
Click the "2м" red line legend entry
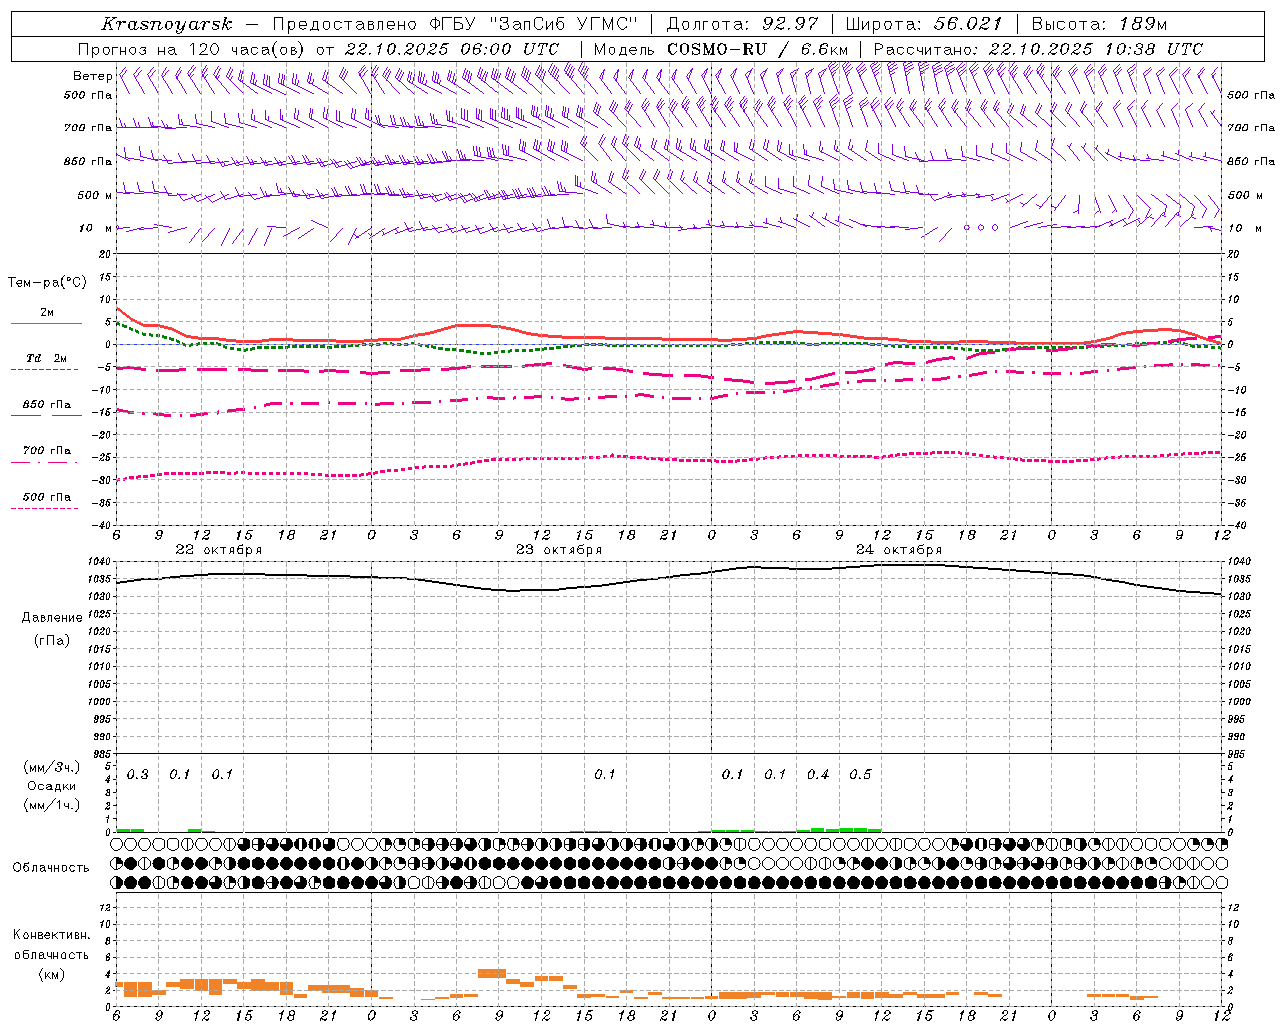point(46,313)
